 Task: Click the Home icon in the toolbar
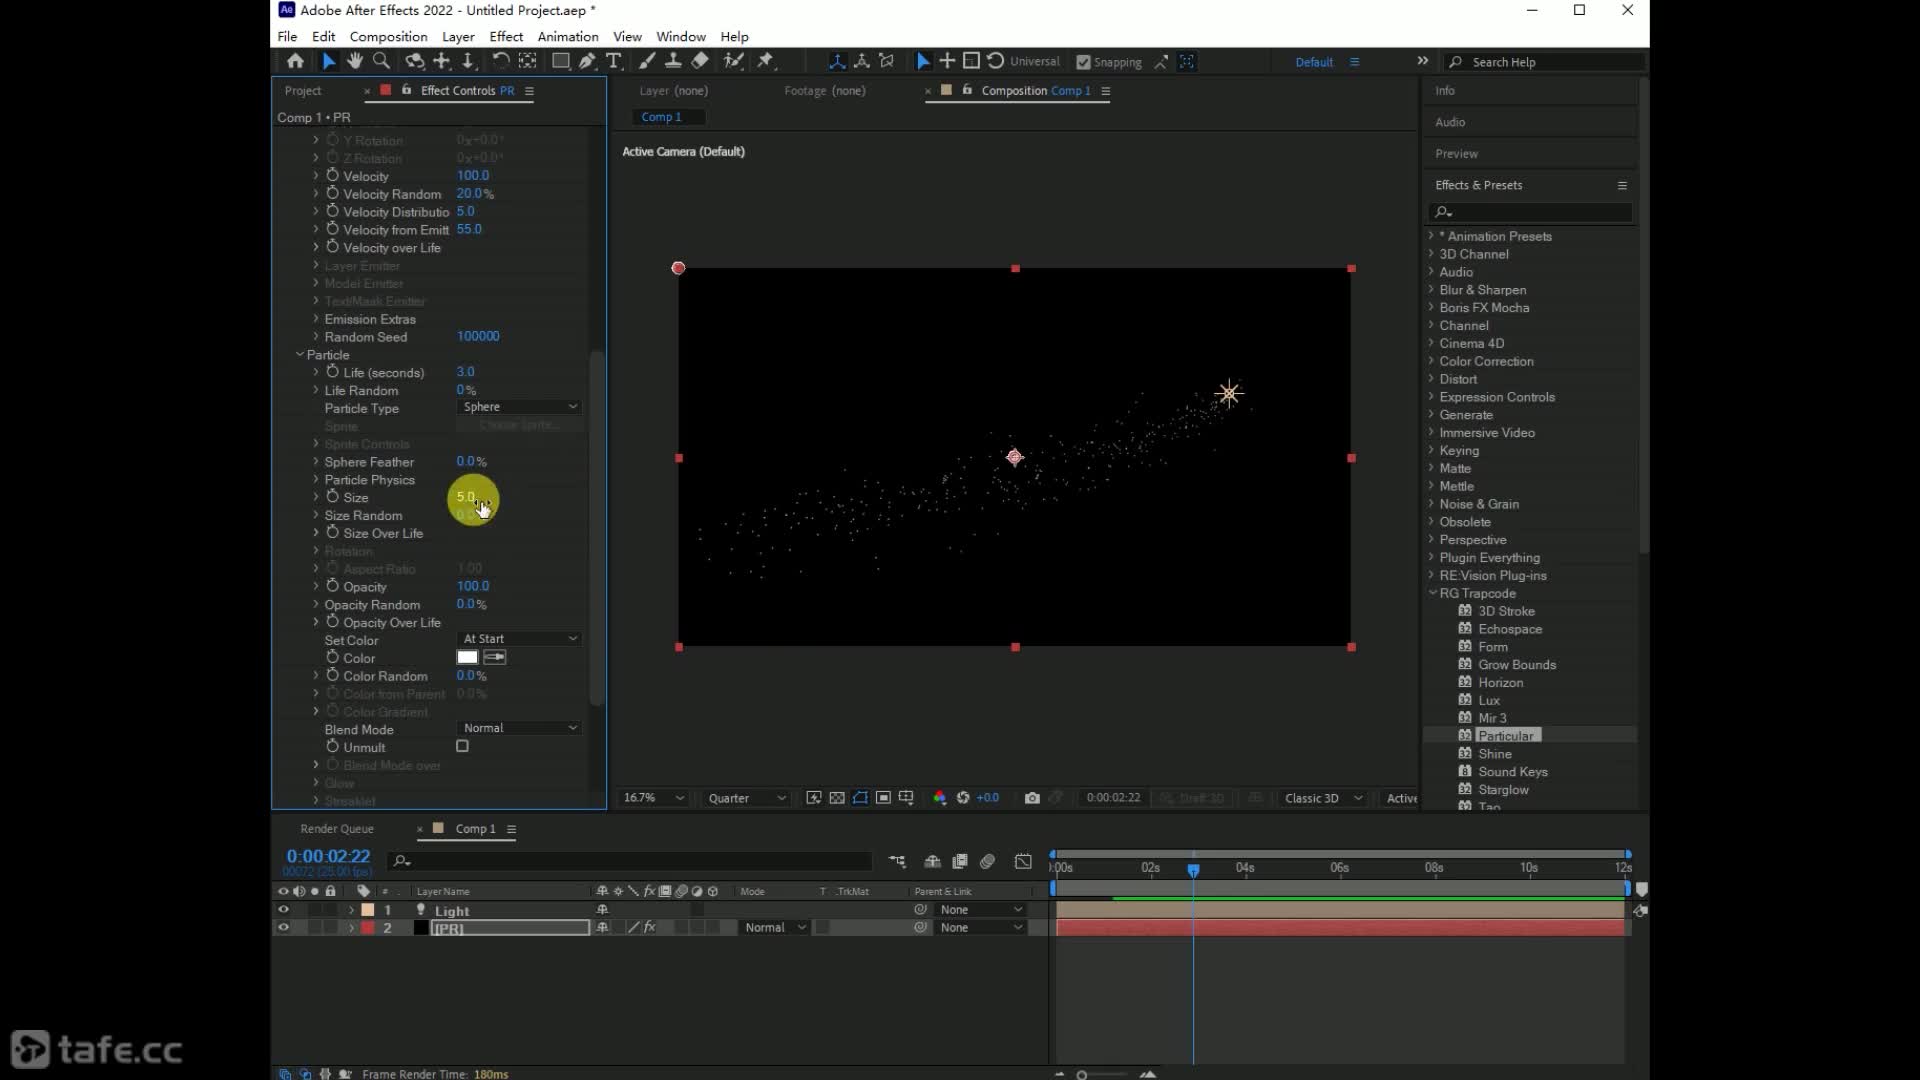click(295, 61)
